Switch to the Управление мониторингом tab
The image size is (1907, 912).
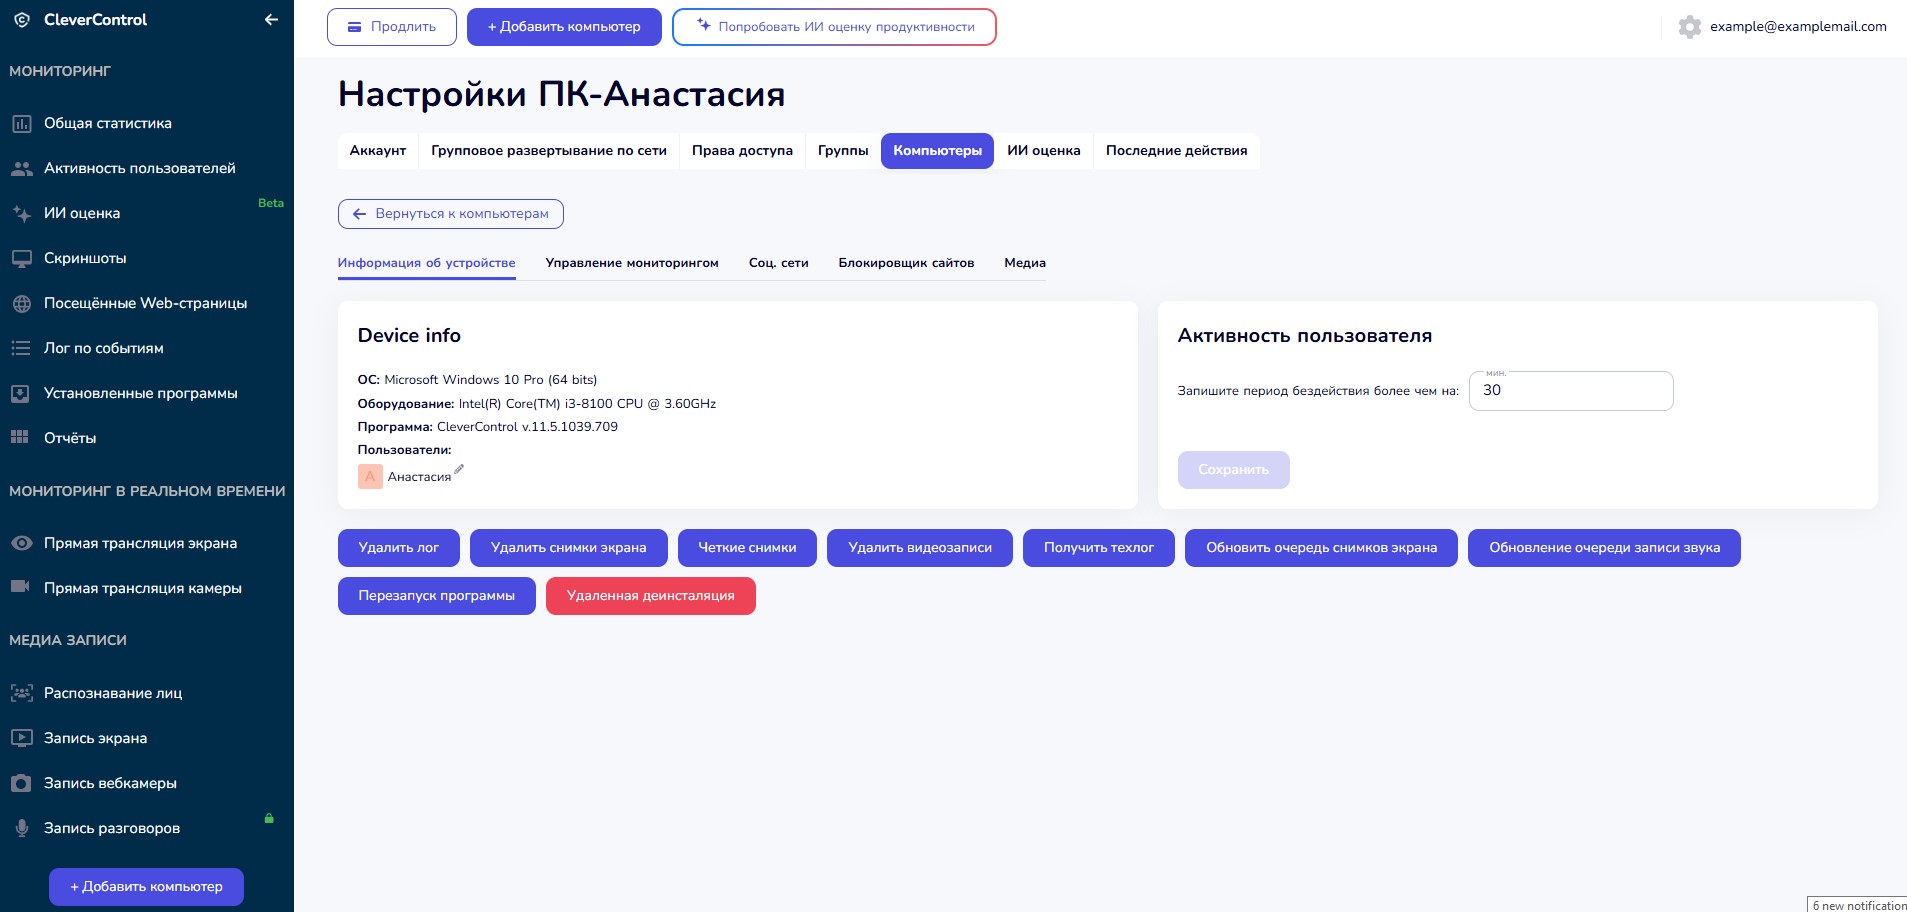pyautogui.click(x=631, y=263)
